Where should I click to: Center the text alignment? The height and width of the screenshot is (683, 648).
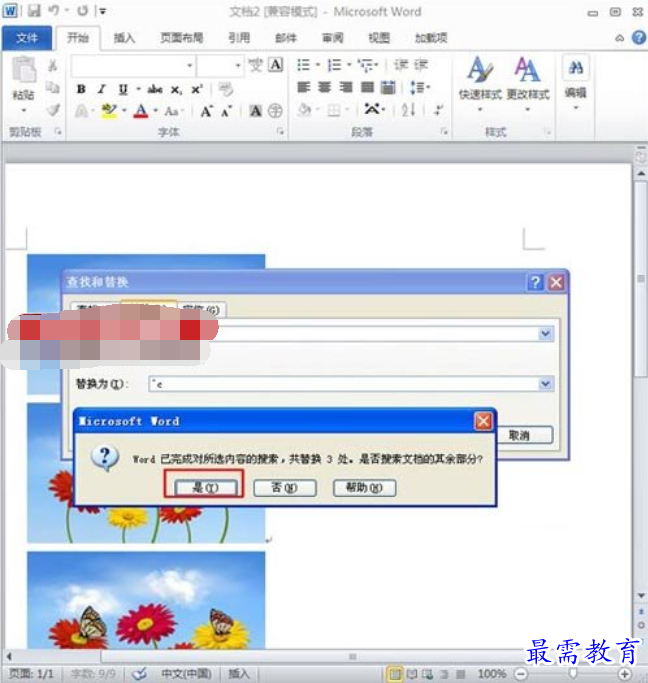[324, 88]
